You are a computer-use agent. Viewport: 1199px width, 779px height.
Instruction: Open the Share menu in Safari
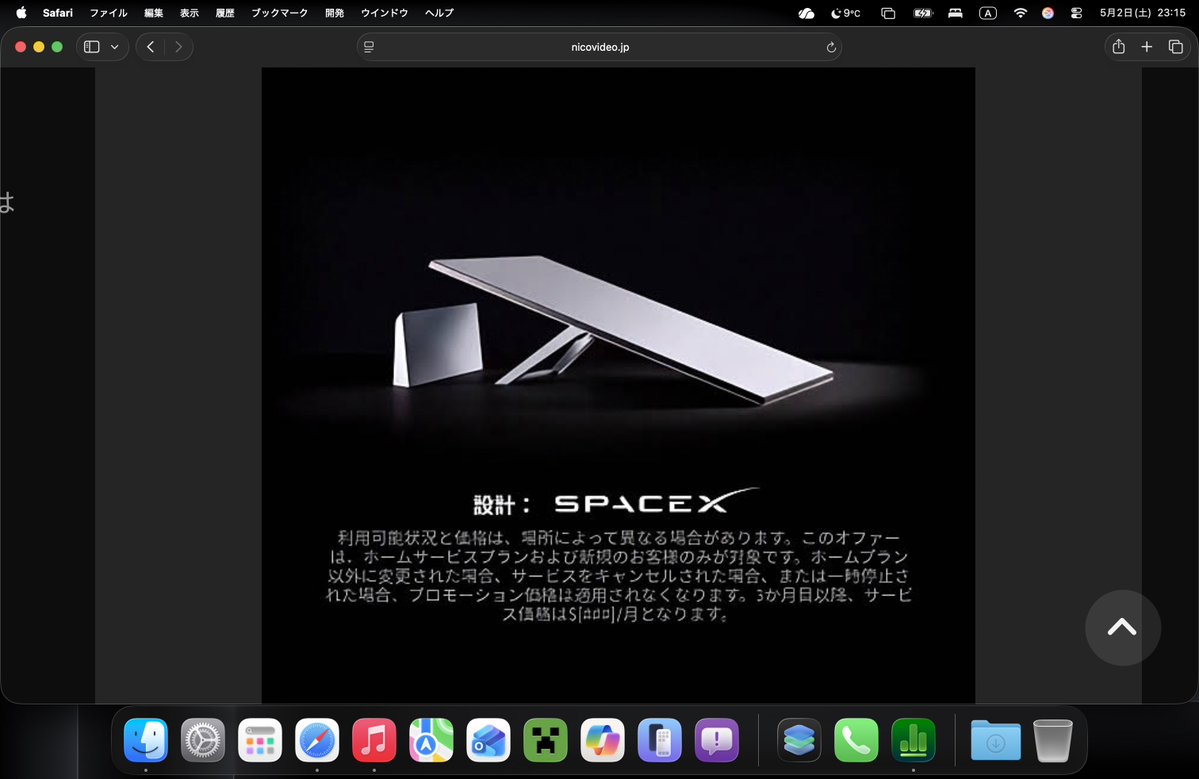pyautogui.click(x=1119, y=47)
